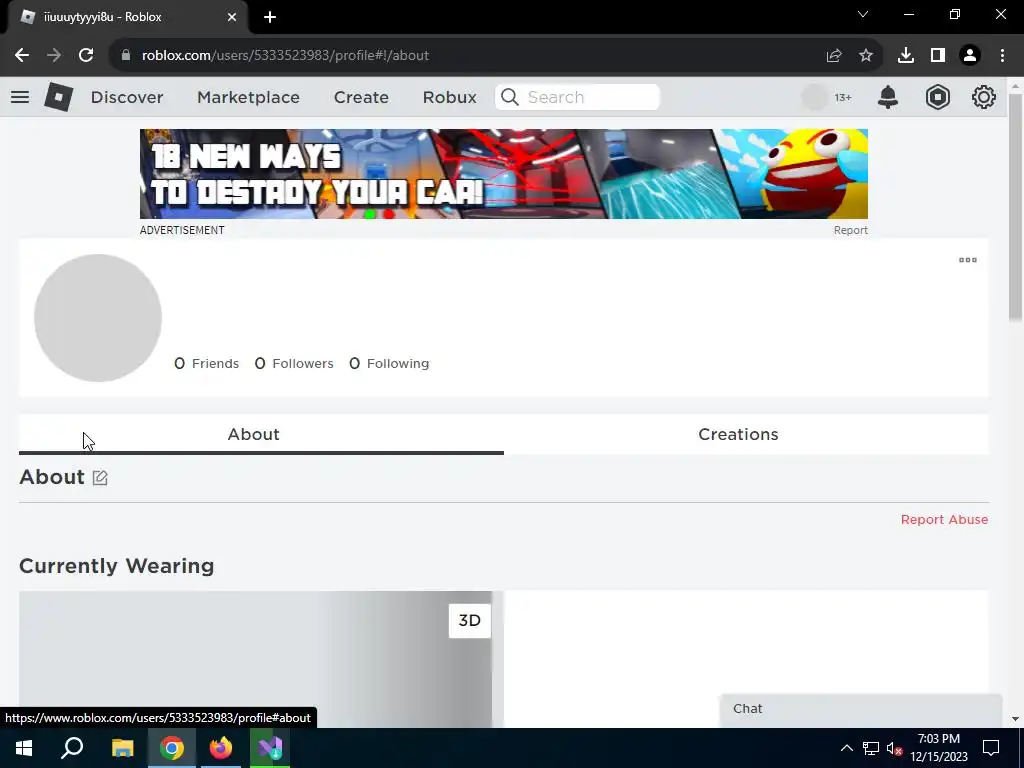Open Chrome downloads icon
The width and height of the screenshot is (1024, 768).
(906, 56)
